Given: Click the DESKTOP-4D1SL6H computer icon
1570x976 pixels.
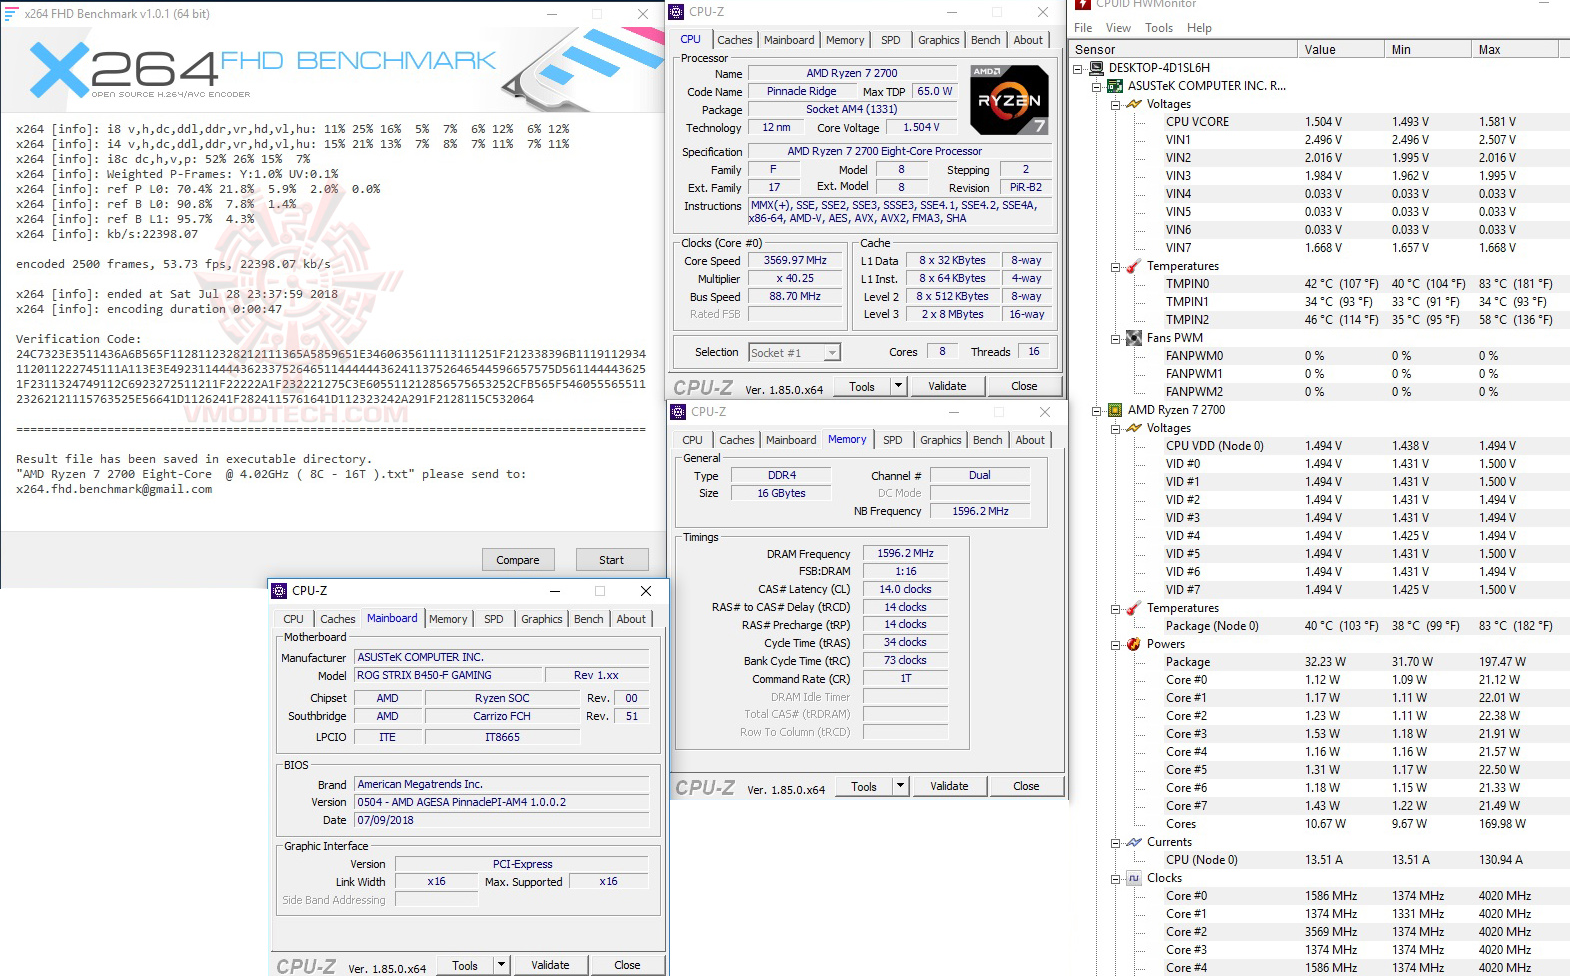Looking at the screenshot, I should coord(1096,68).
